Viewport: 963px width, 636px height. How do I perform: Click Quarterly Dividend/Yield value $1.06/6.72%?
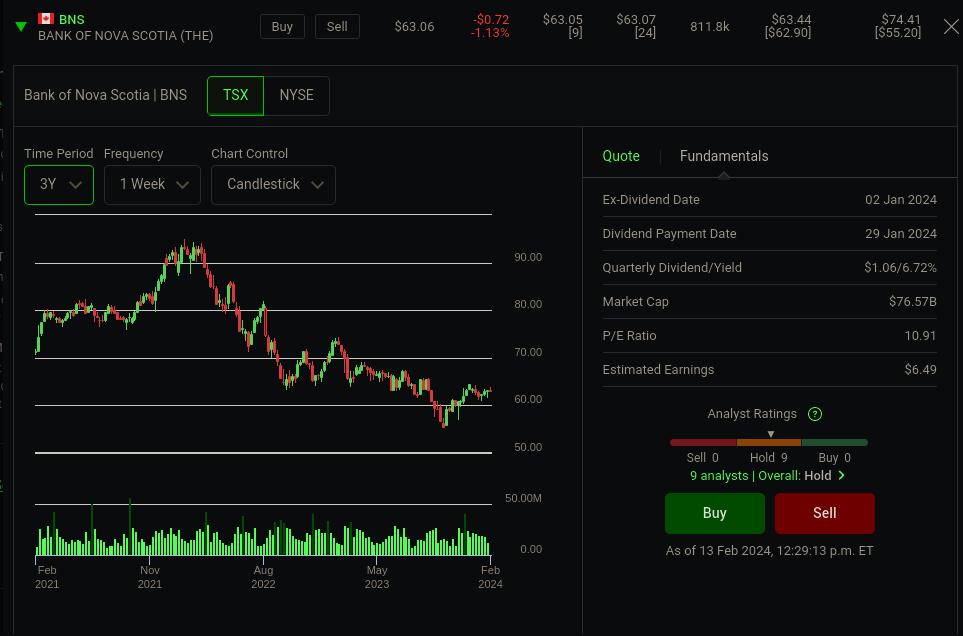coord(900,268)
